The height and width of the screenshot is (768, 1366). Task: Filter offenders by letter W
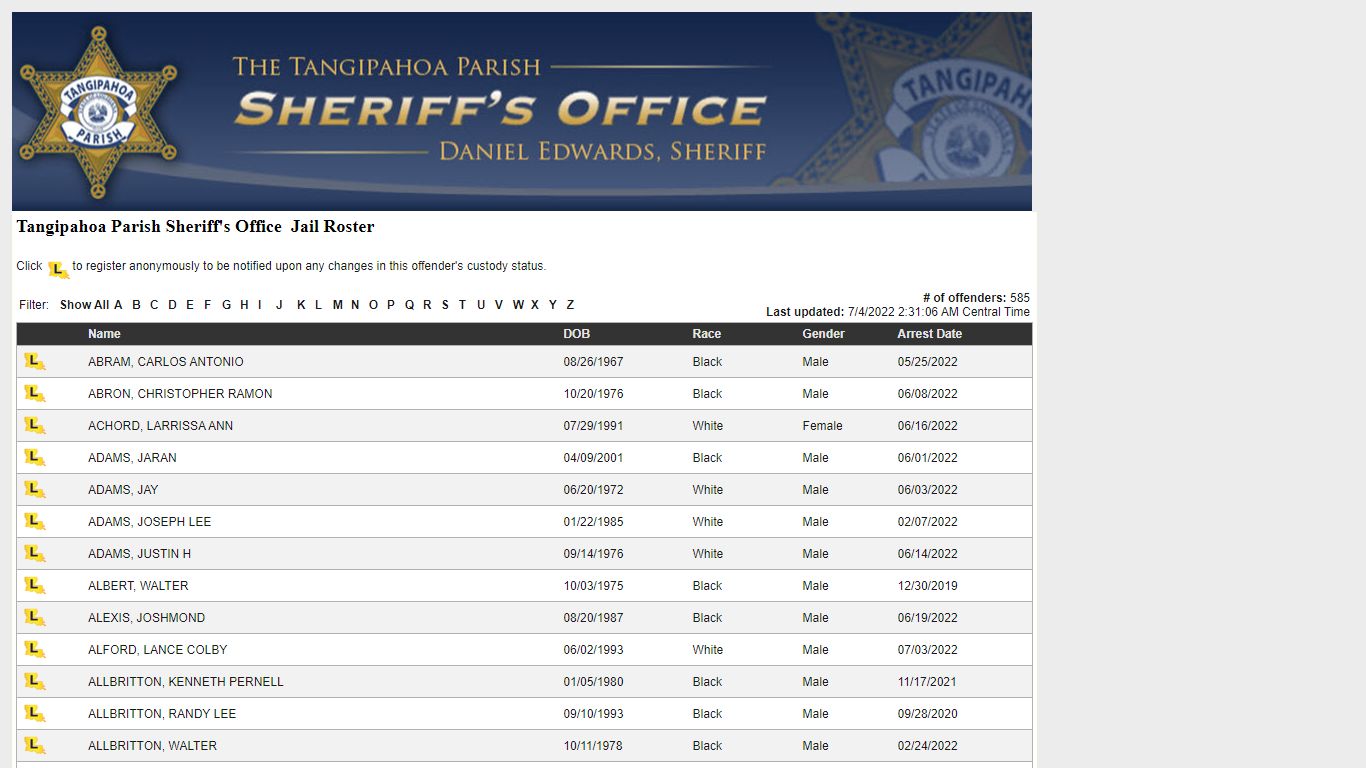tap(518, 305)
